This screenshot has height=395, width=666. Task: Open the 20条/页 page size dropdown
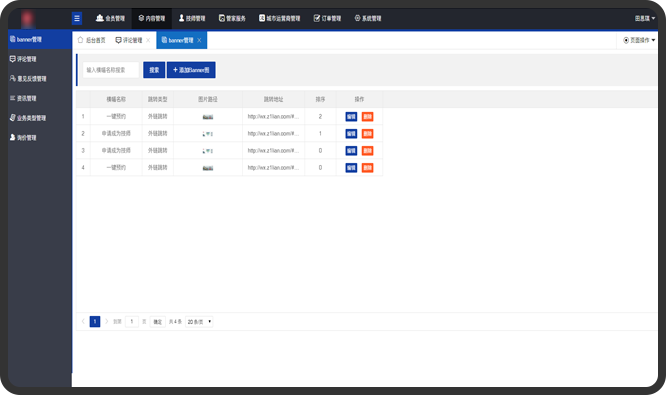[199, 322]
